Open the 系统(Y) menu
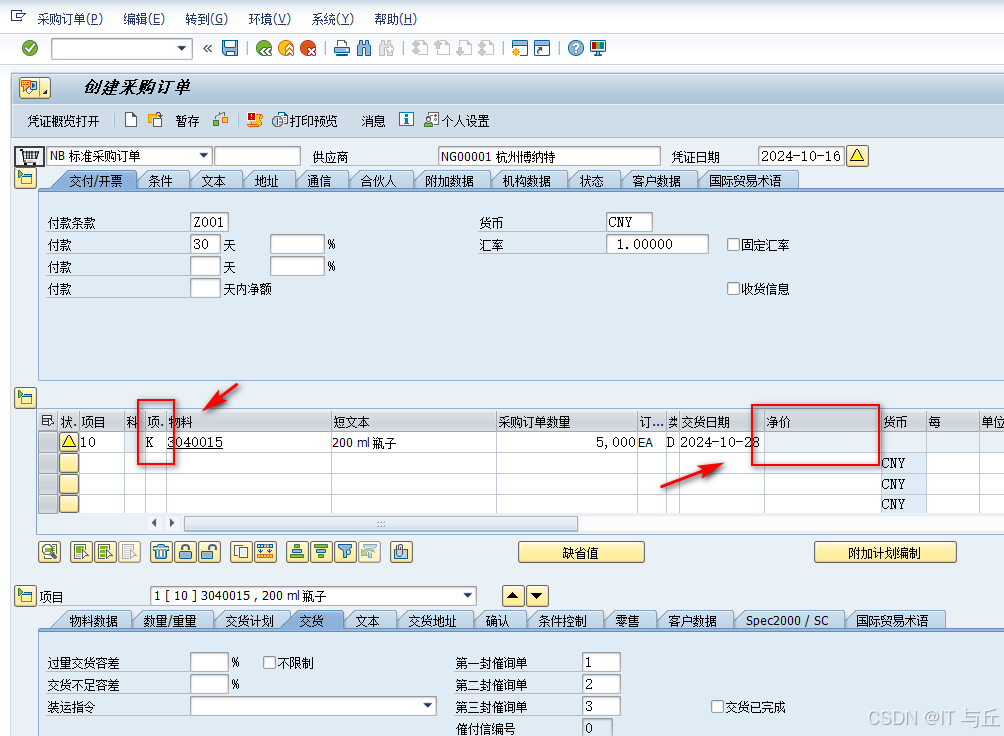 pyautogui.click(x=334, y=18)
